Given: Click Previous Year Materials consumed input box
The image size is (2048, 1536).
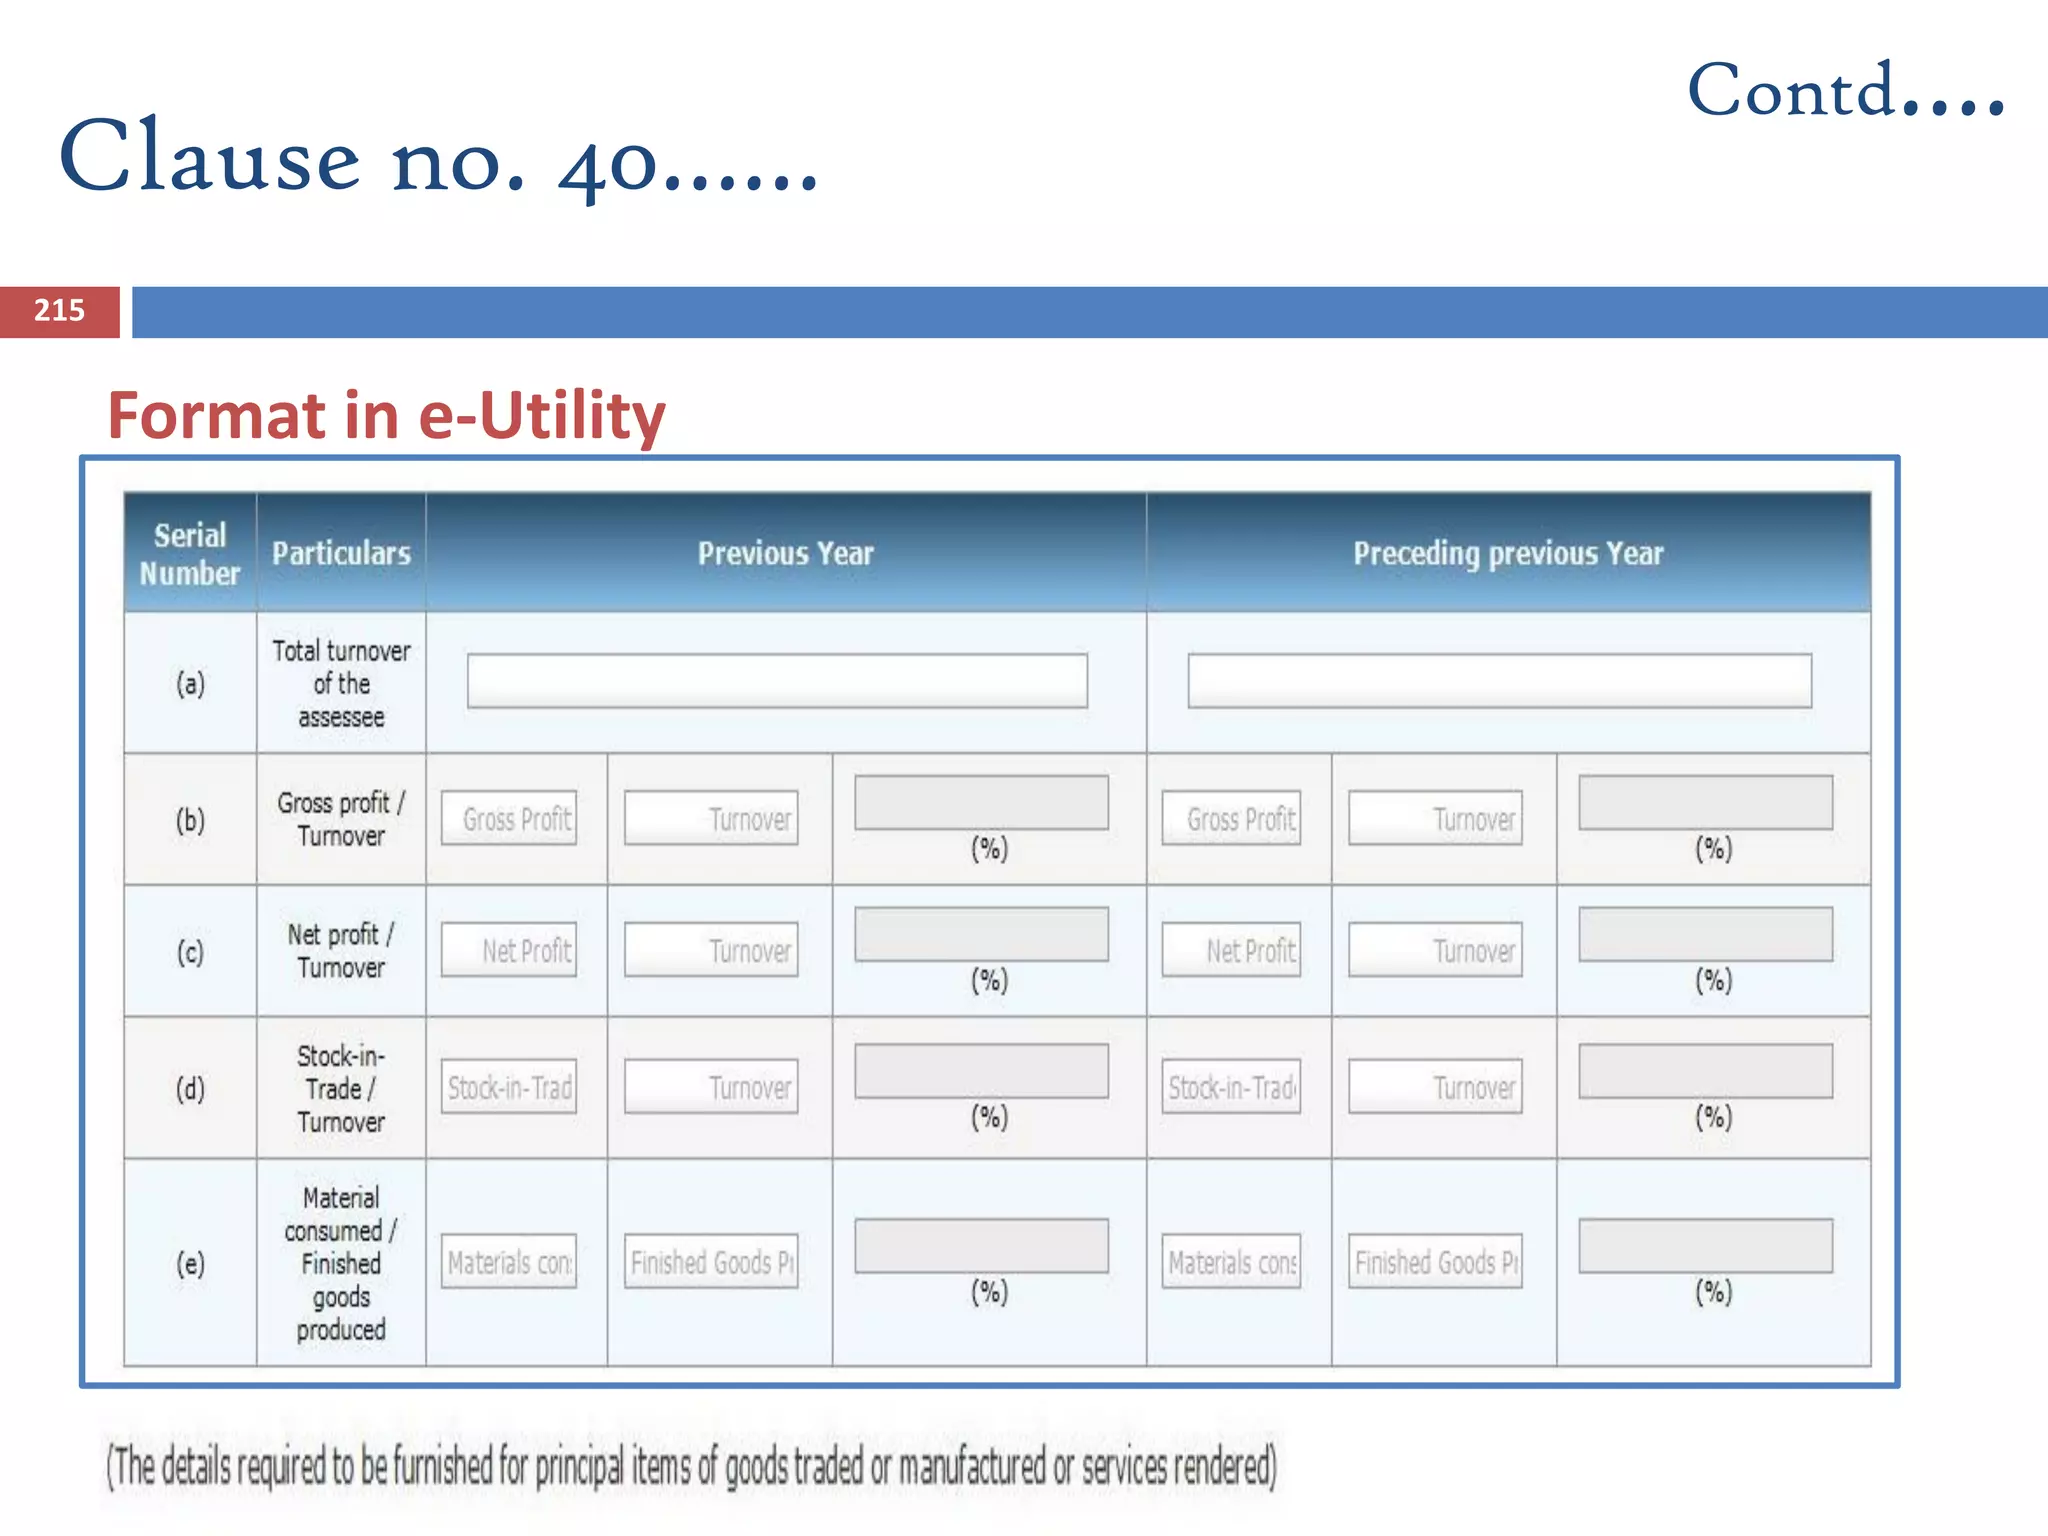Looking at the screenshot, I should tap(509, 1261).
